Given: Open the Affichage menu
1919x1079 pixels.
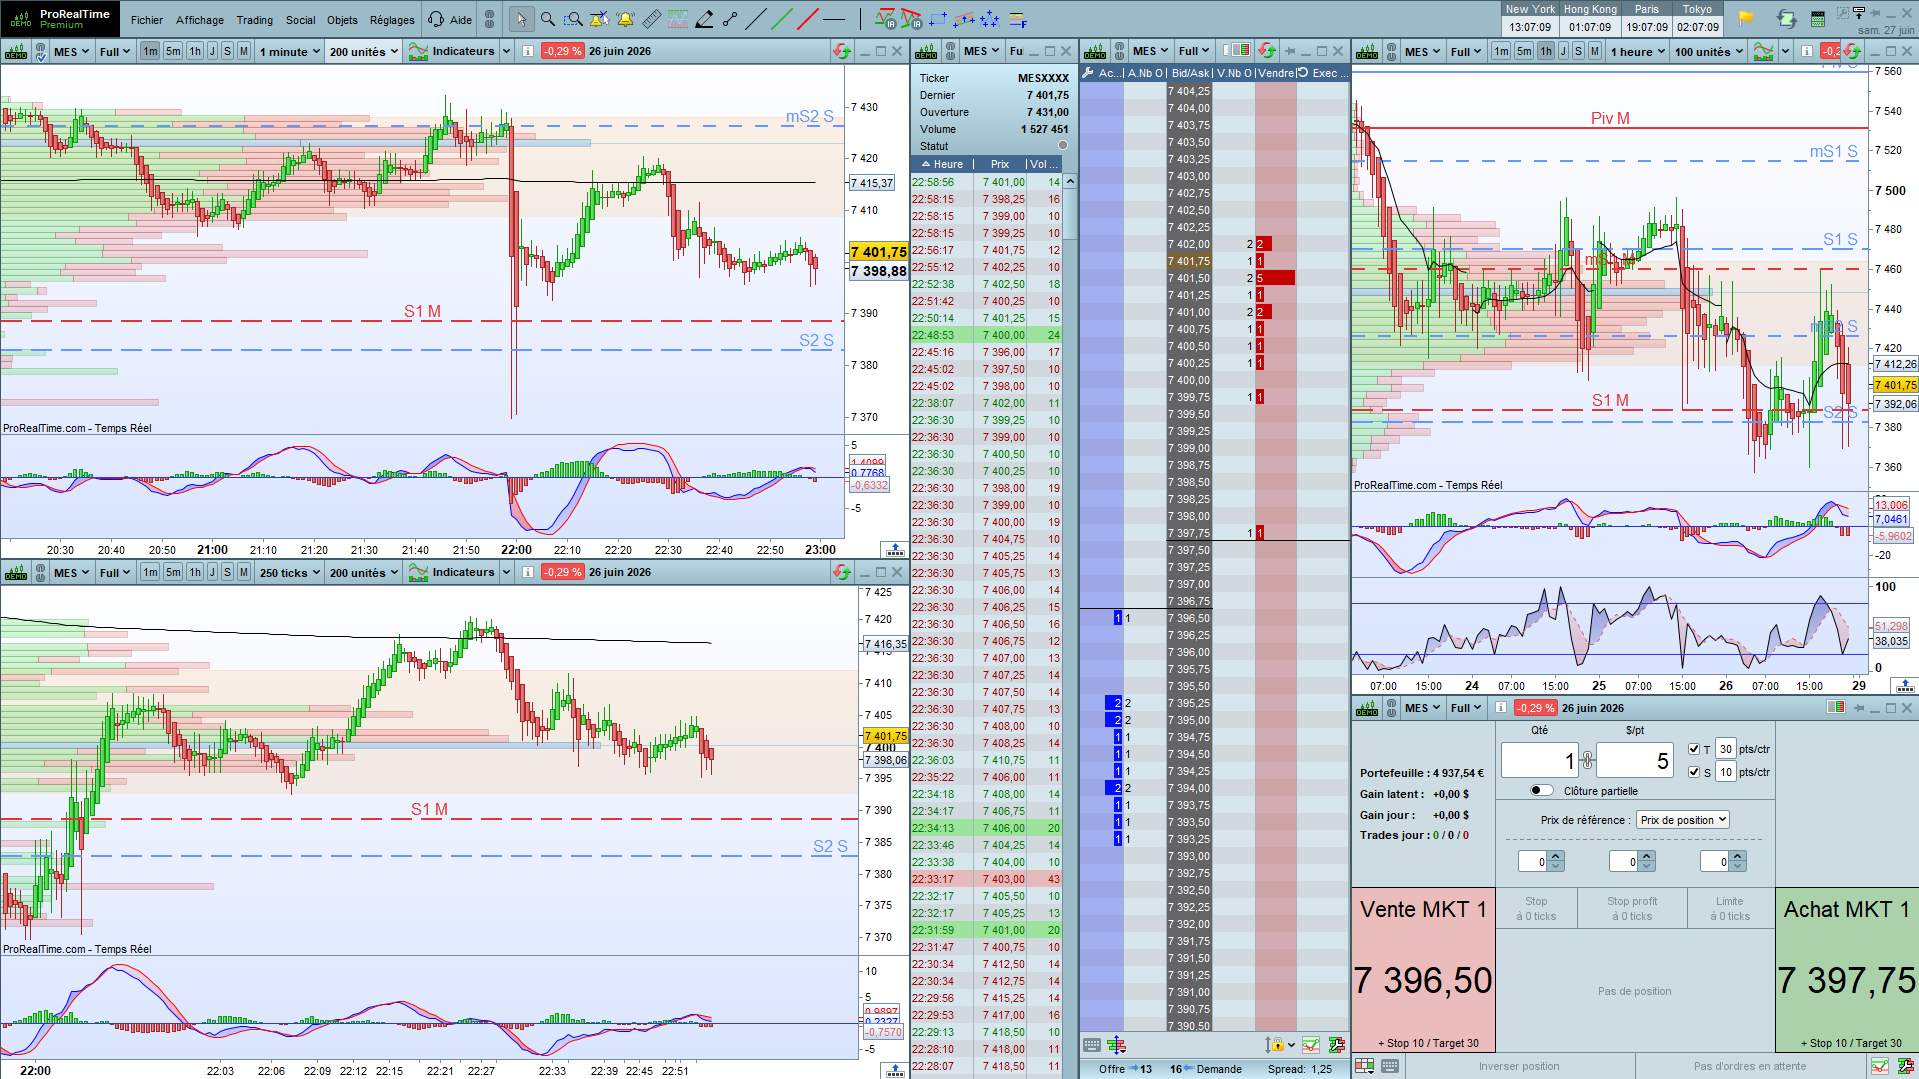Looking at the screenshot, I should 199,20.
